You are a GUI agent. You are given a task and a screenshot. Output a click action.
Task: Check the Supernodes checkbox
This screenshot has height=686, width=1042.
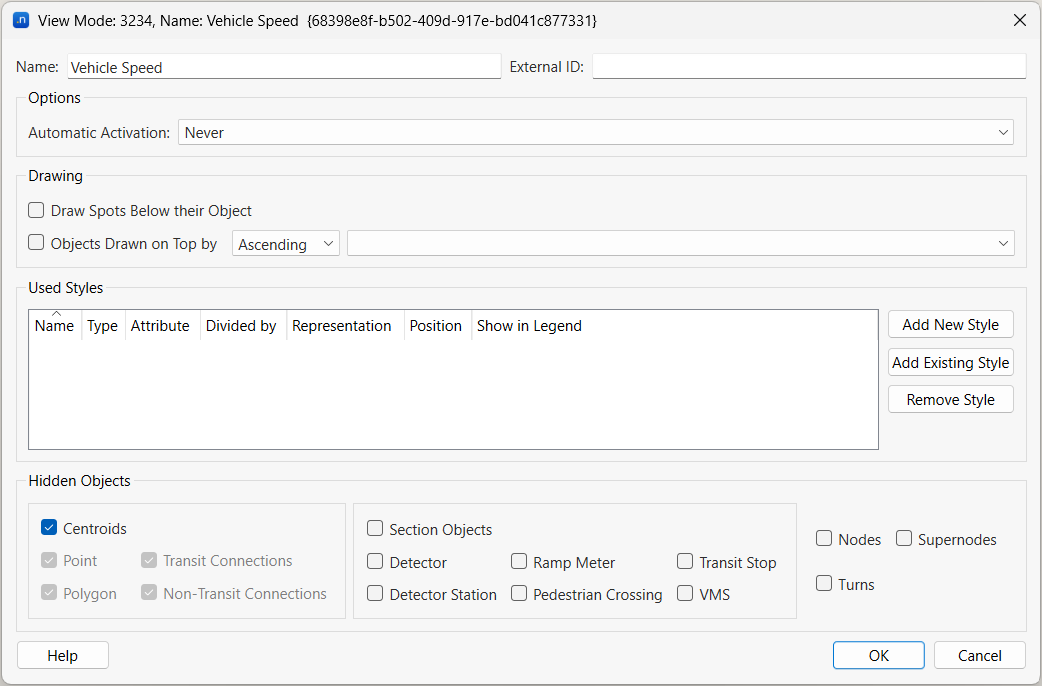pyautogui.click(x=904, y=539)
